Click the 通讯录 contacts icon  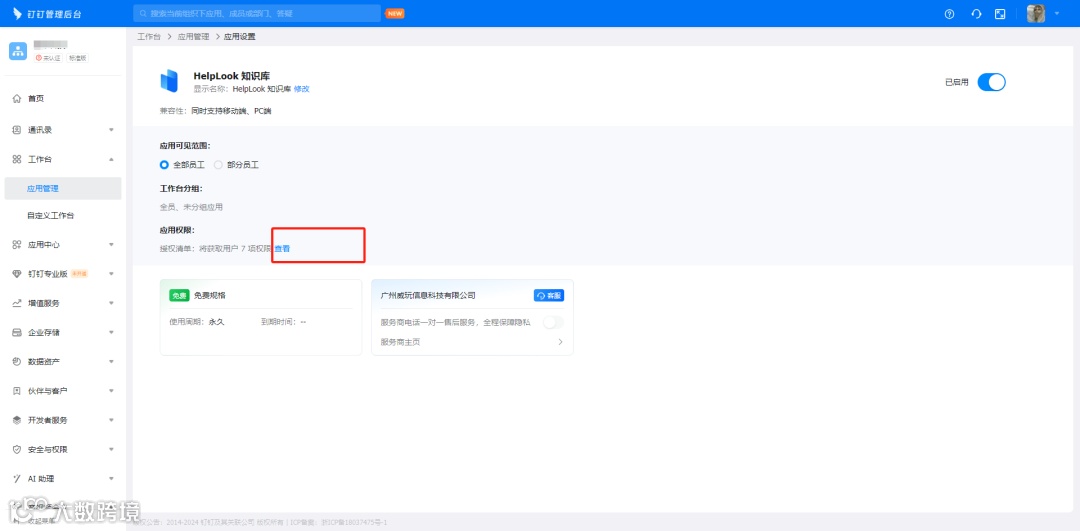click(17, 129)
